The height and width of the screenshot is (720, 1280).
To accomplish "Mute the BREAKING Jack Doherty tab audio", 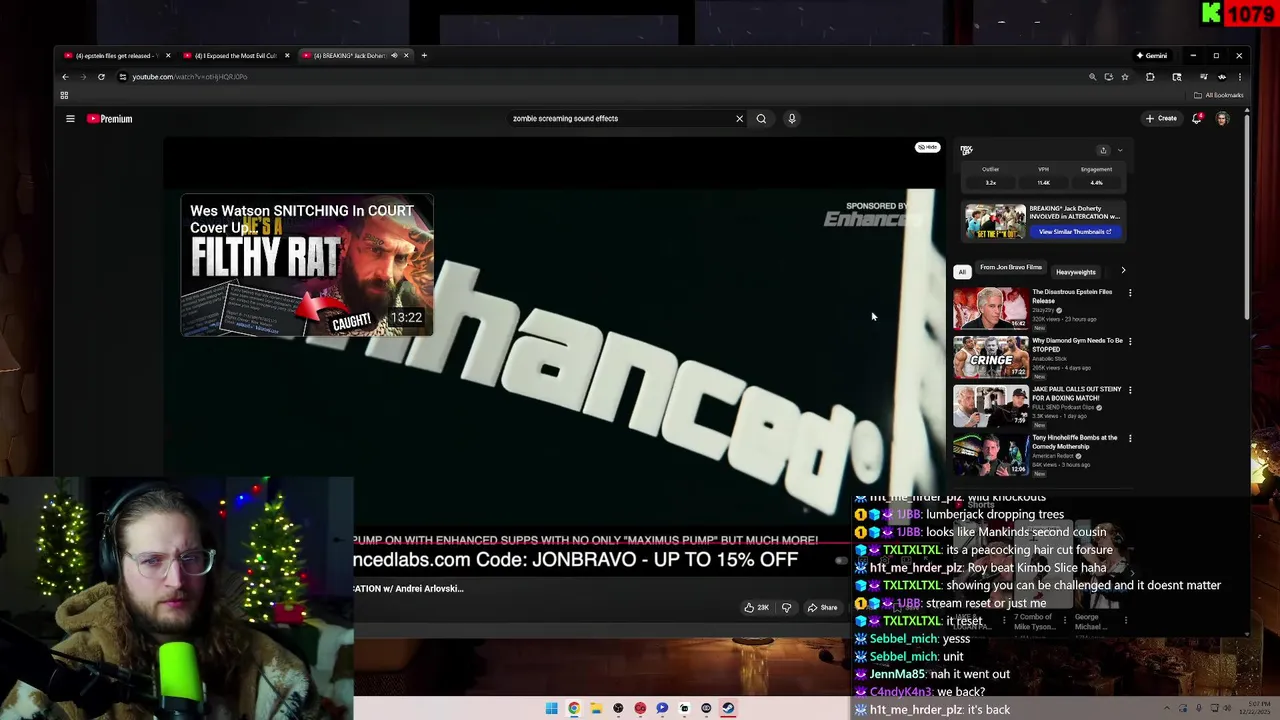I will click(394, 56).
